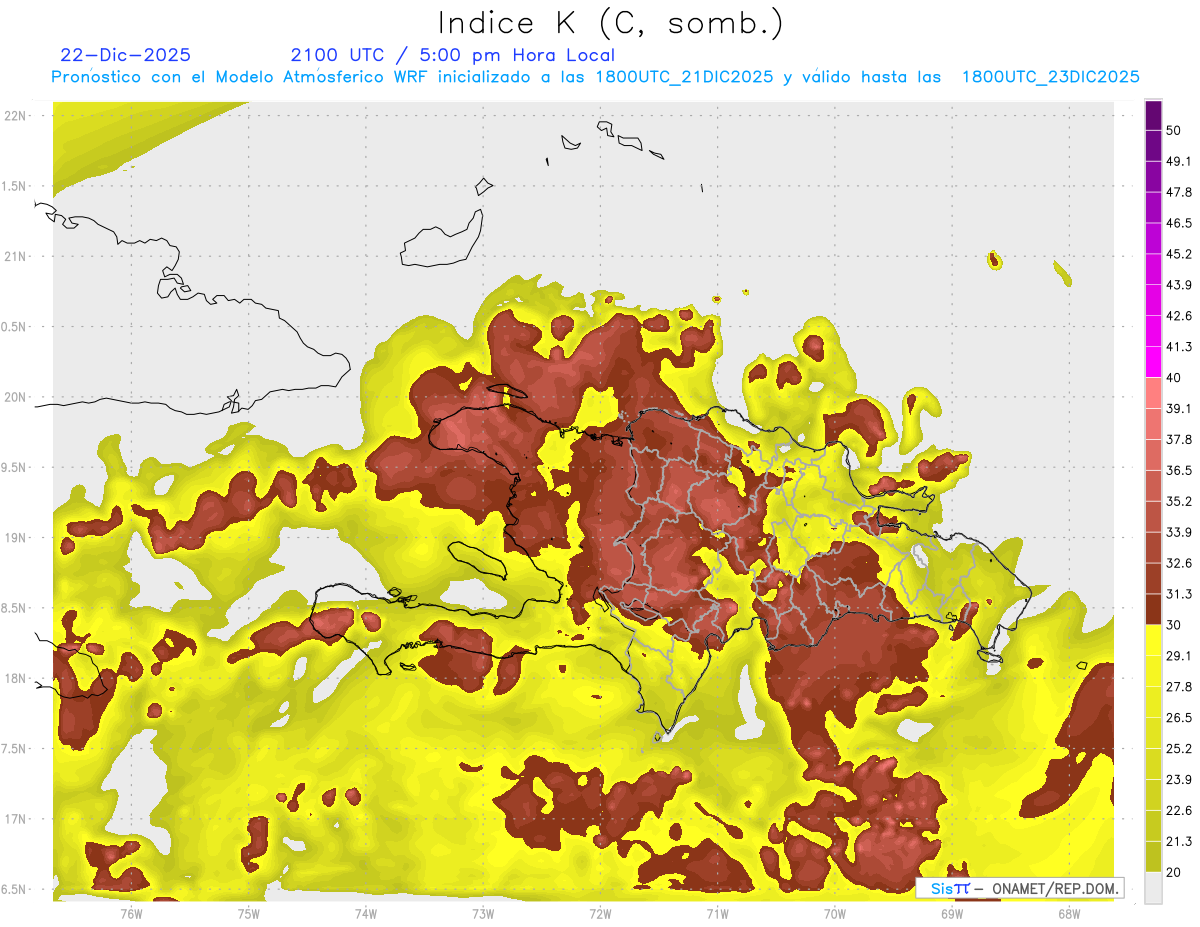Click the legend value "26.5"
This screenshot has height=927, width=1200.
1179,718
